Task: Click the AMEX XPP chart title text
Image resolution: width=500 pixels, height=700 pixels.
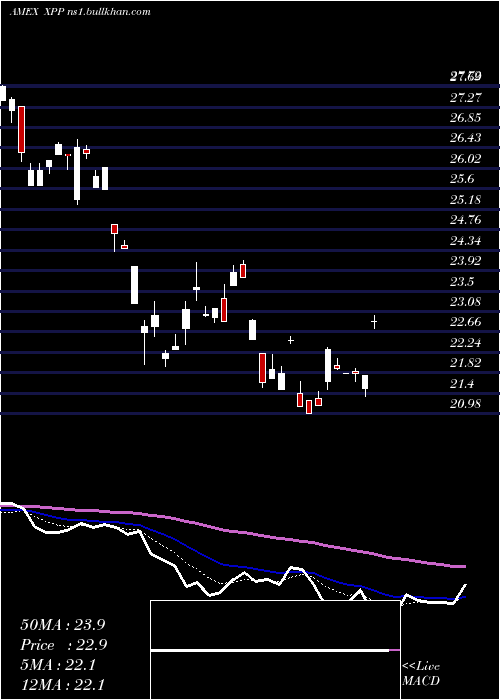Action: (80, 12)
